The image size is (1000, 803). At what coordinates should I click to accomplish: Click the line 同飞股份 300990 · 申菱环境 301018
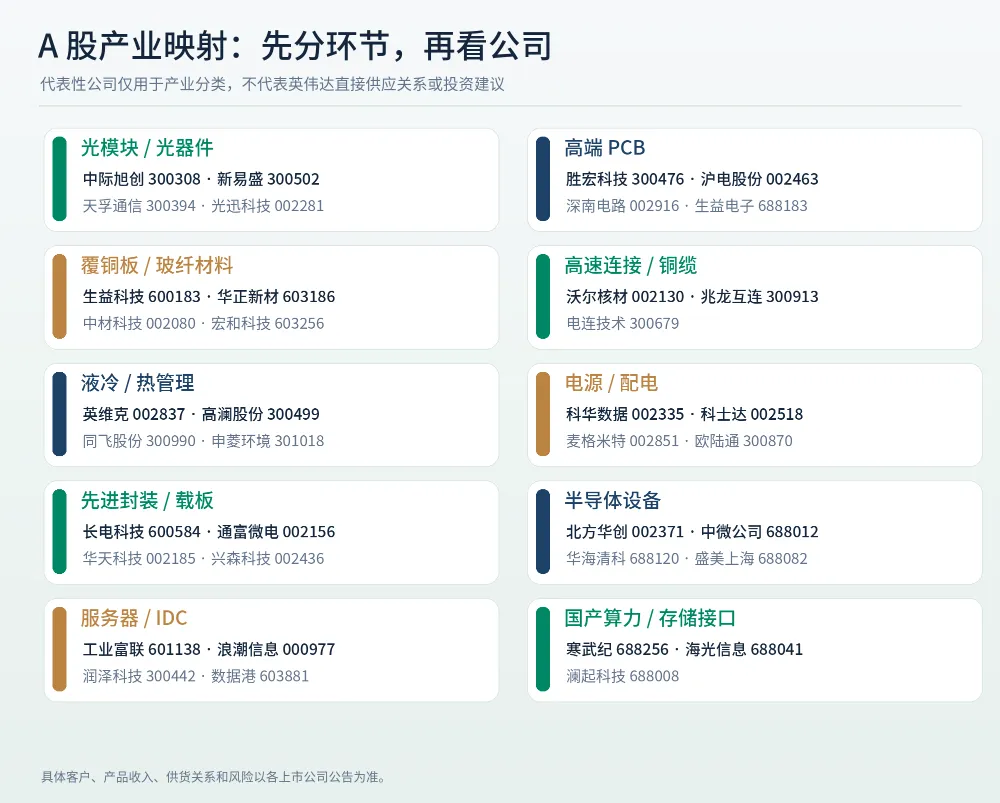[203, 441]
